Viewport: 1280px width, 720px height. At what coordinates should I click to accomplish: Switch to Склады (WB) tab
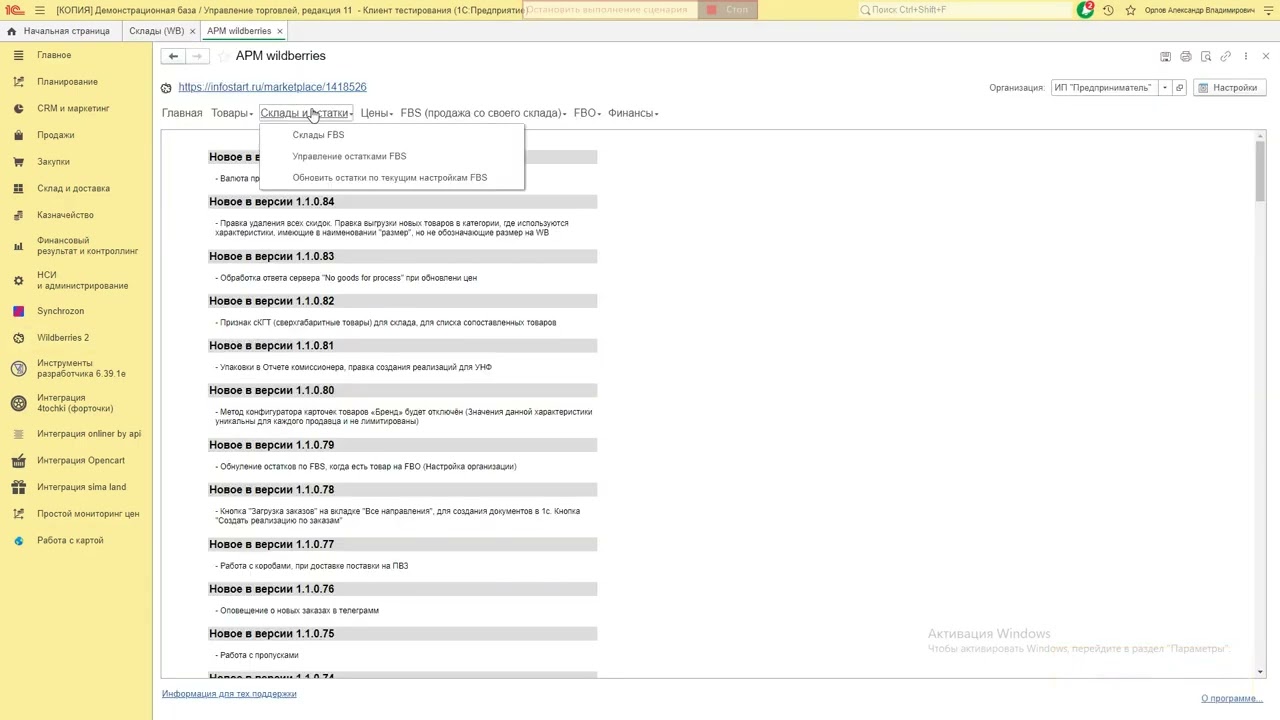pos(157,31)
